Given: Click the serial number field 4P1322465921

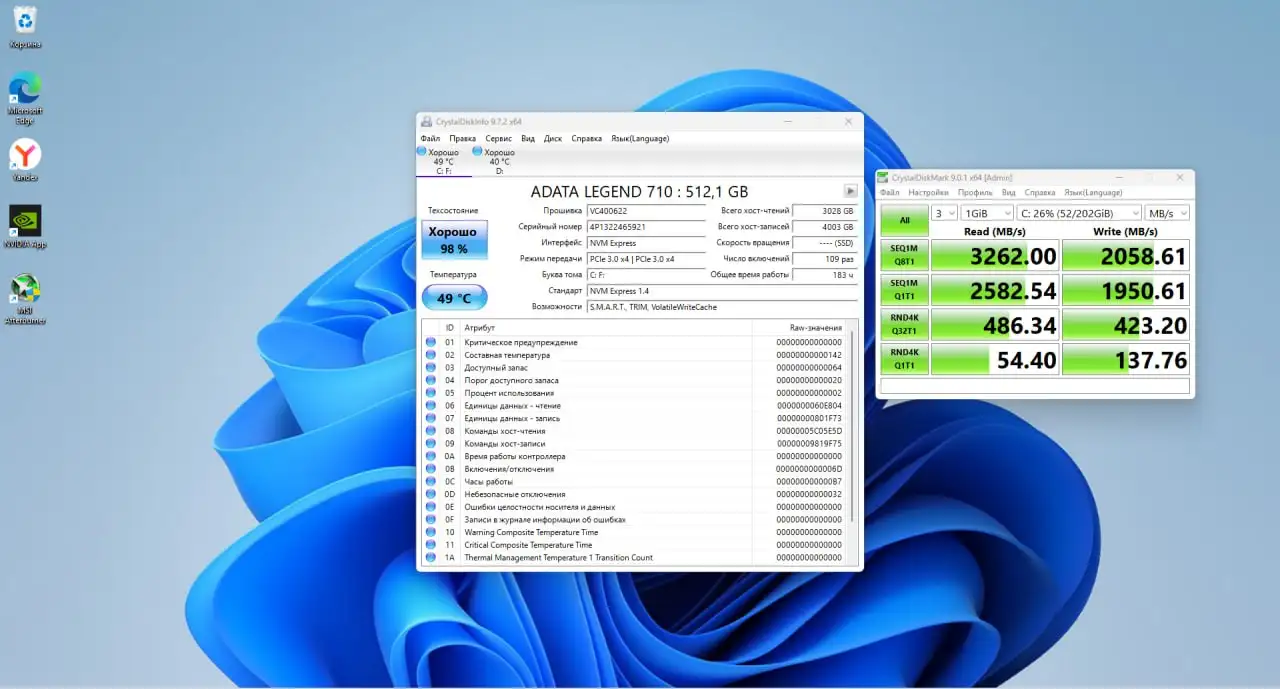Looking at the screenshot, I should [646, 227].
